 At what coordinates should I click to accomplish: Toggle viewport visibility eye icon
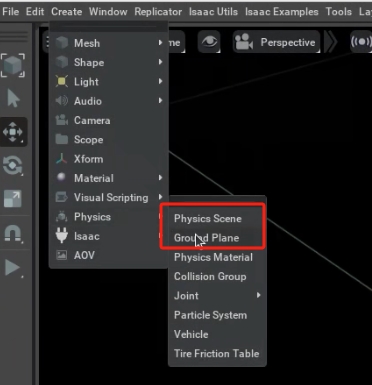pos(209,42)
